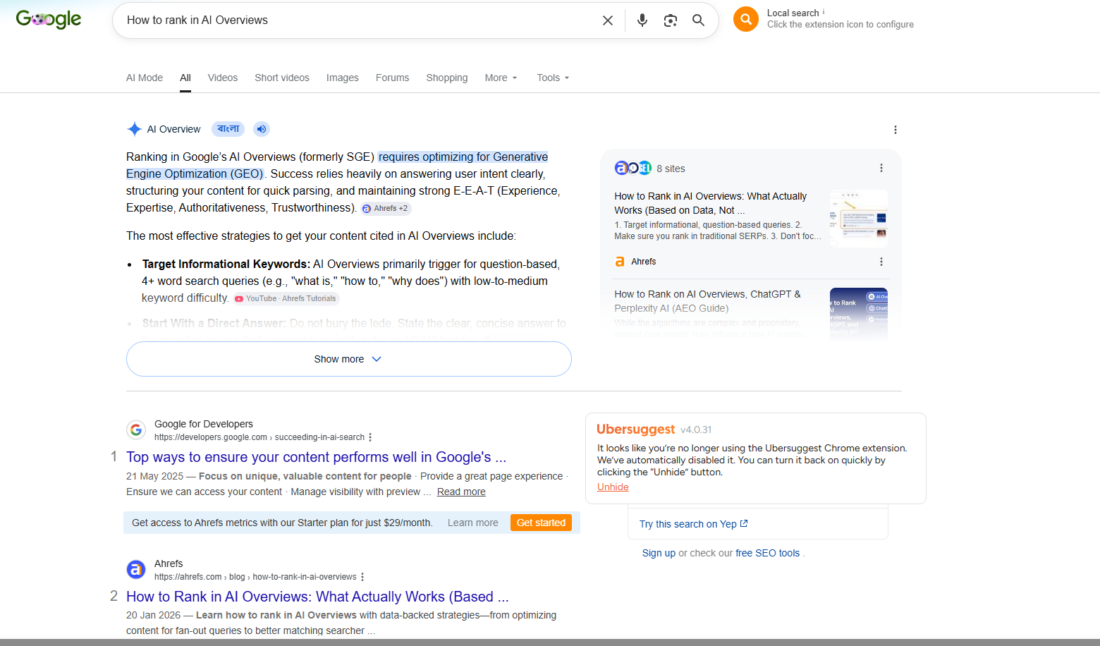Image resolution: width=1100 pixels, height=646 pixels.
Task: Click the Ahrefs +2 source chip
Action: tap(386, 208)
